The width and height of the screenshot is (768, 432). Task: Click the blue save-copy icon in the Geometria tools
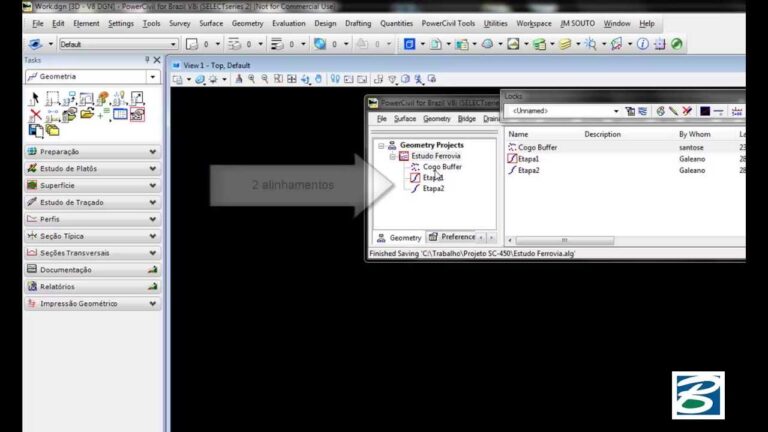tap(35, 130)
